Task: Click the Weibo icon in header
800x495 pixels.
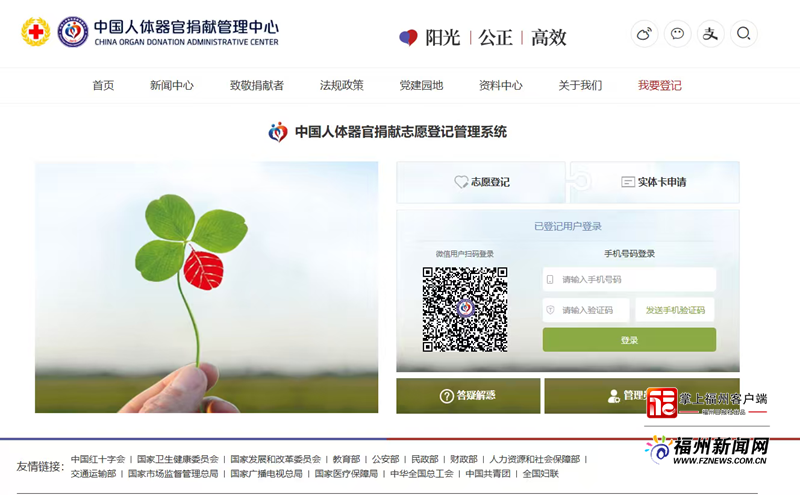Action: tap(645, 34)
